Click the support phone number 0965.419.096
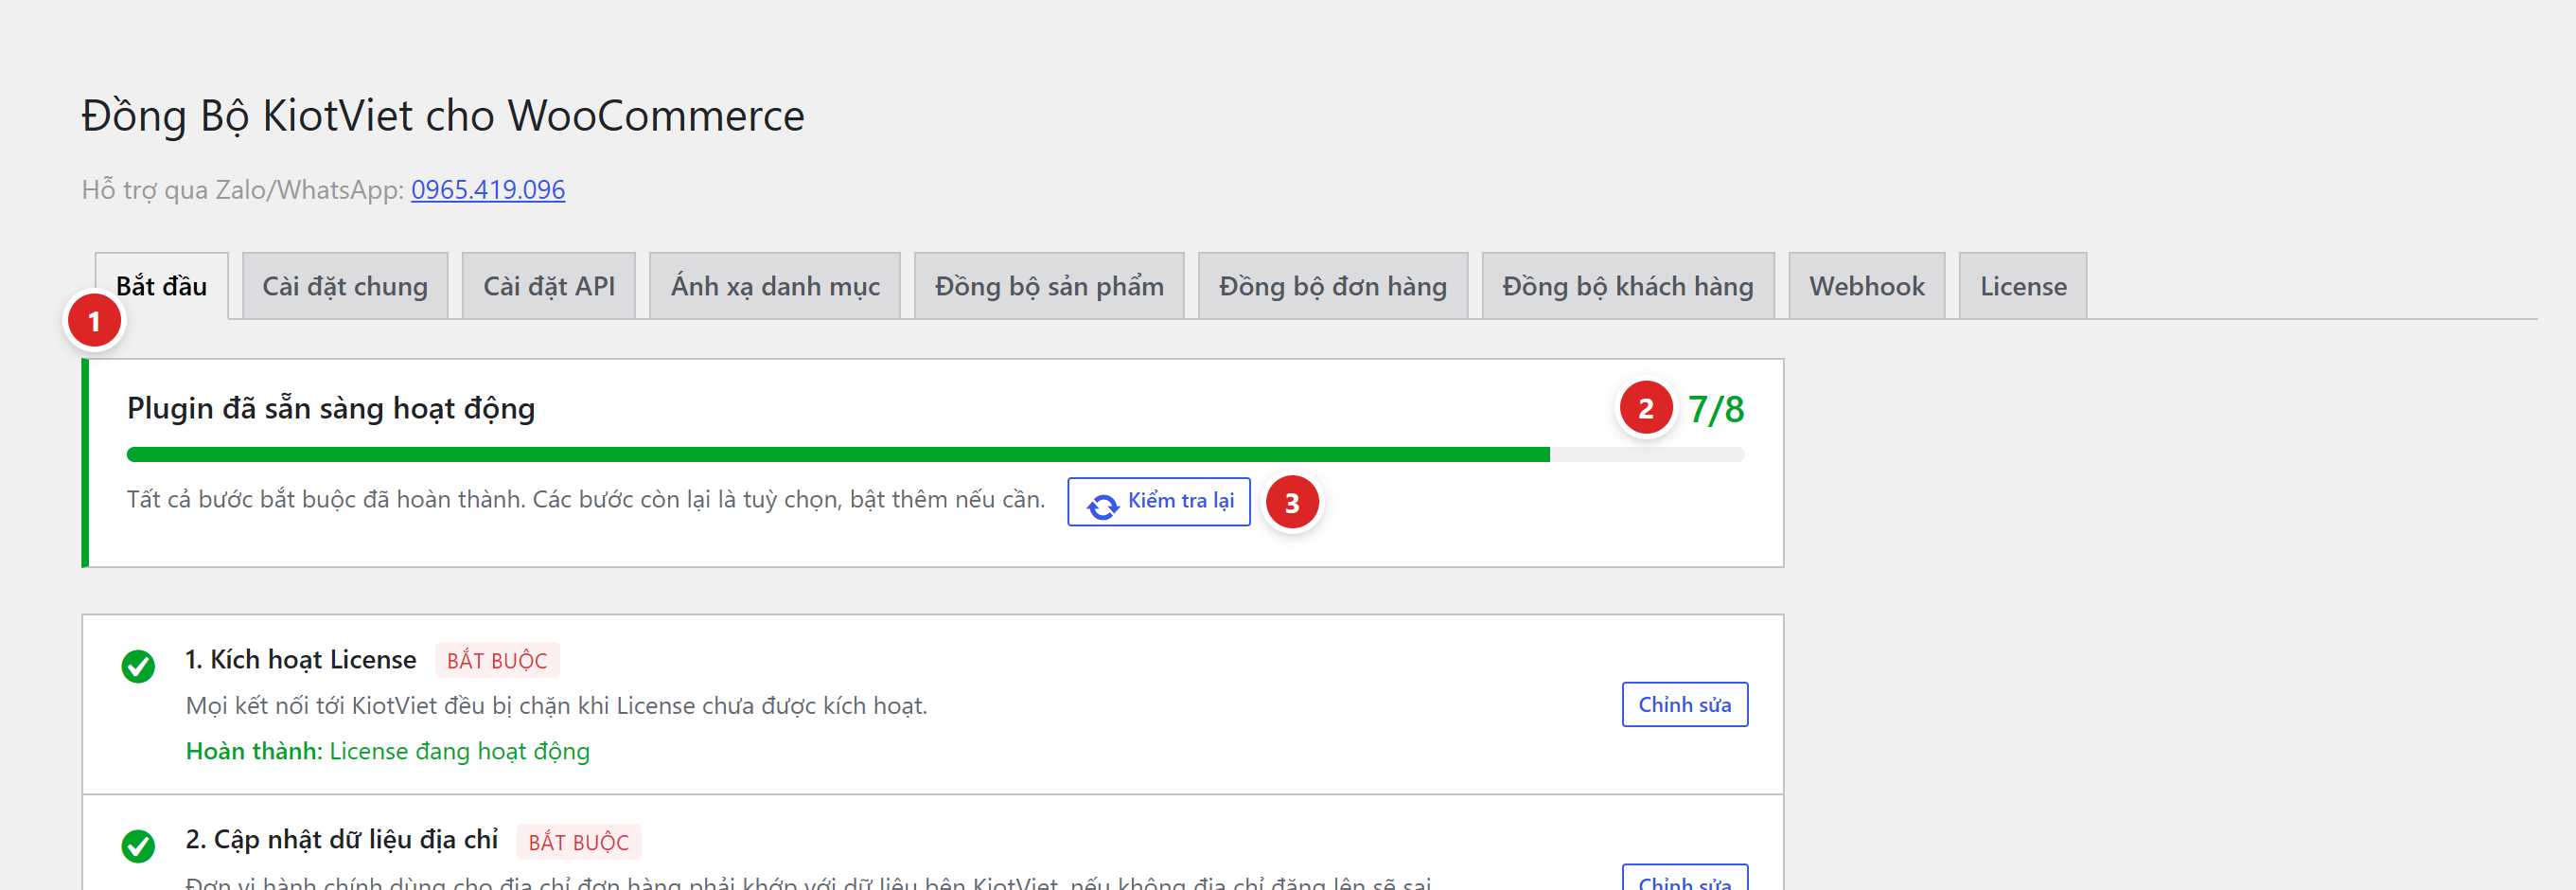Image resolution: width=2576 pixels, height=890 pixels. coord(488,189)
